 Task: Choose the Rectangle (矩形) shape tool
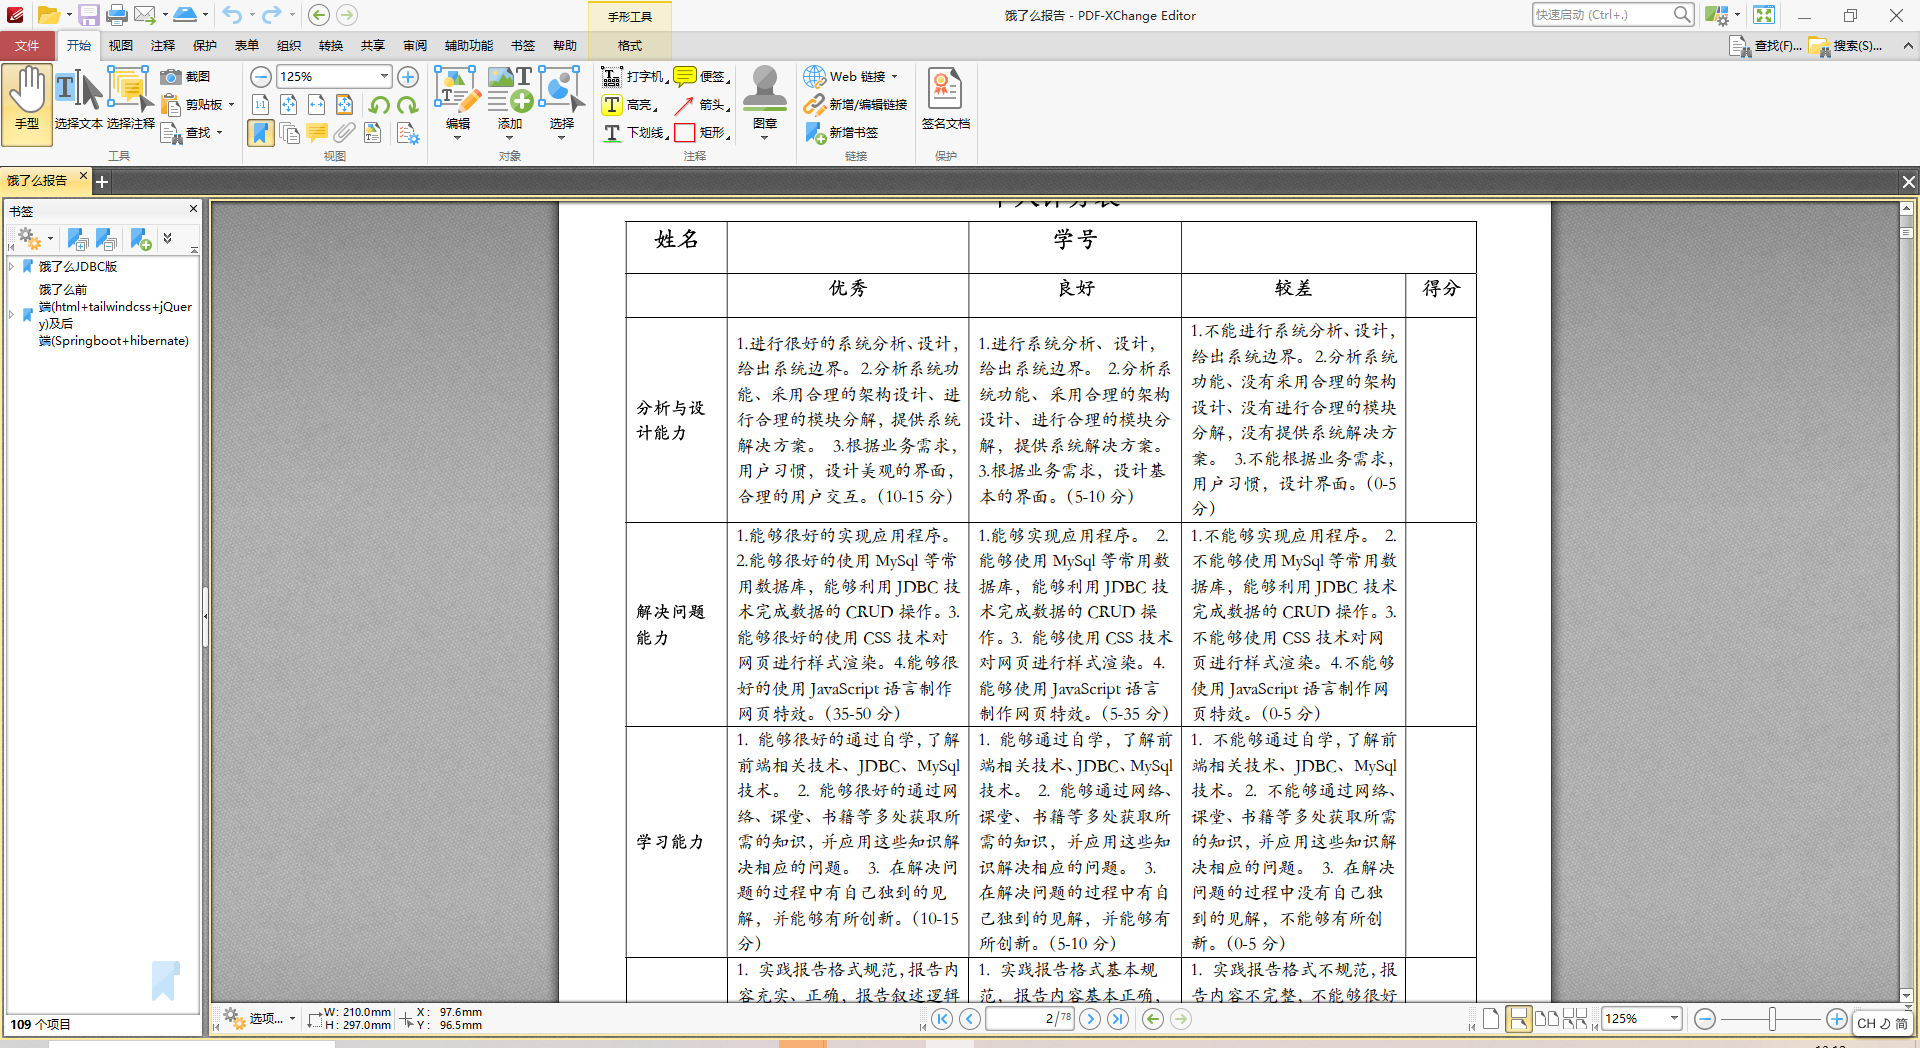coord(701,132)
